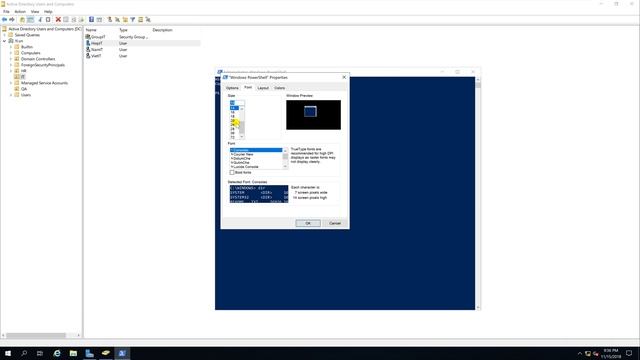Open the File menu
Viewport: 640px width, 360px height.
(x=6, y=11)
